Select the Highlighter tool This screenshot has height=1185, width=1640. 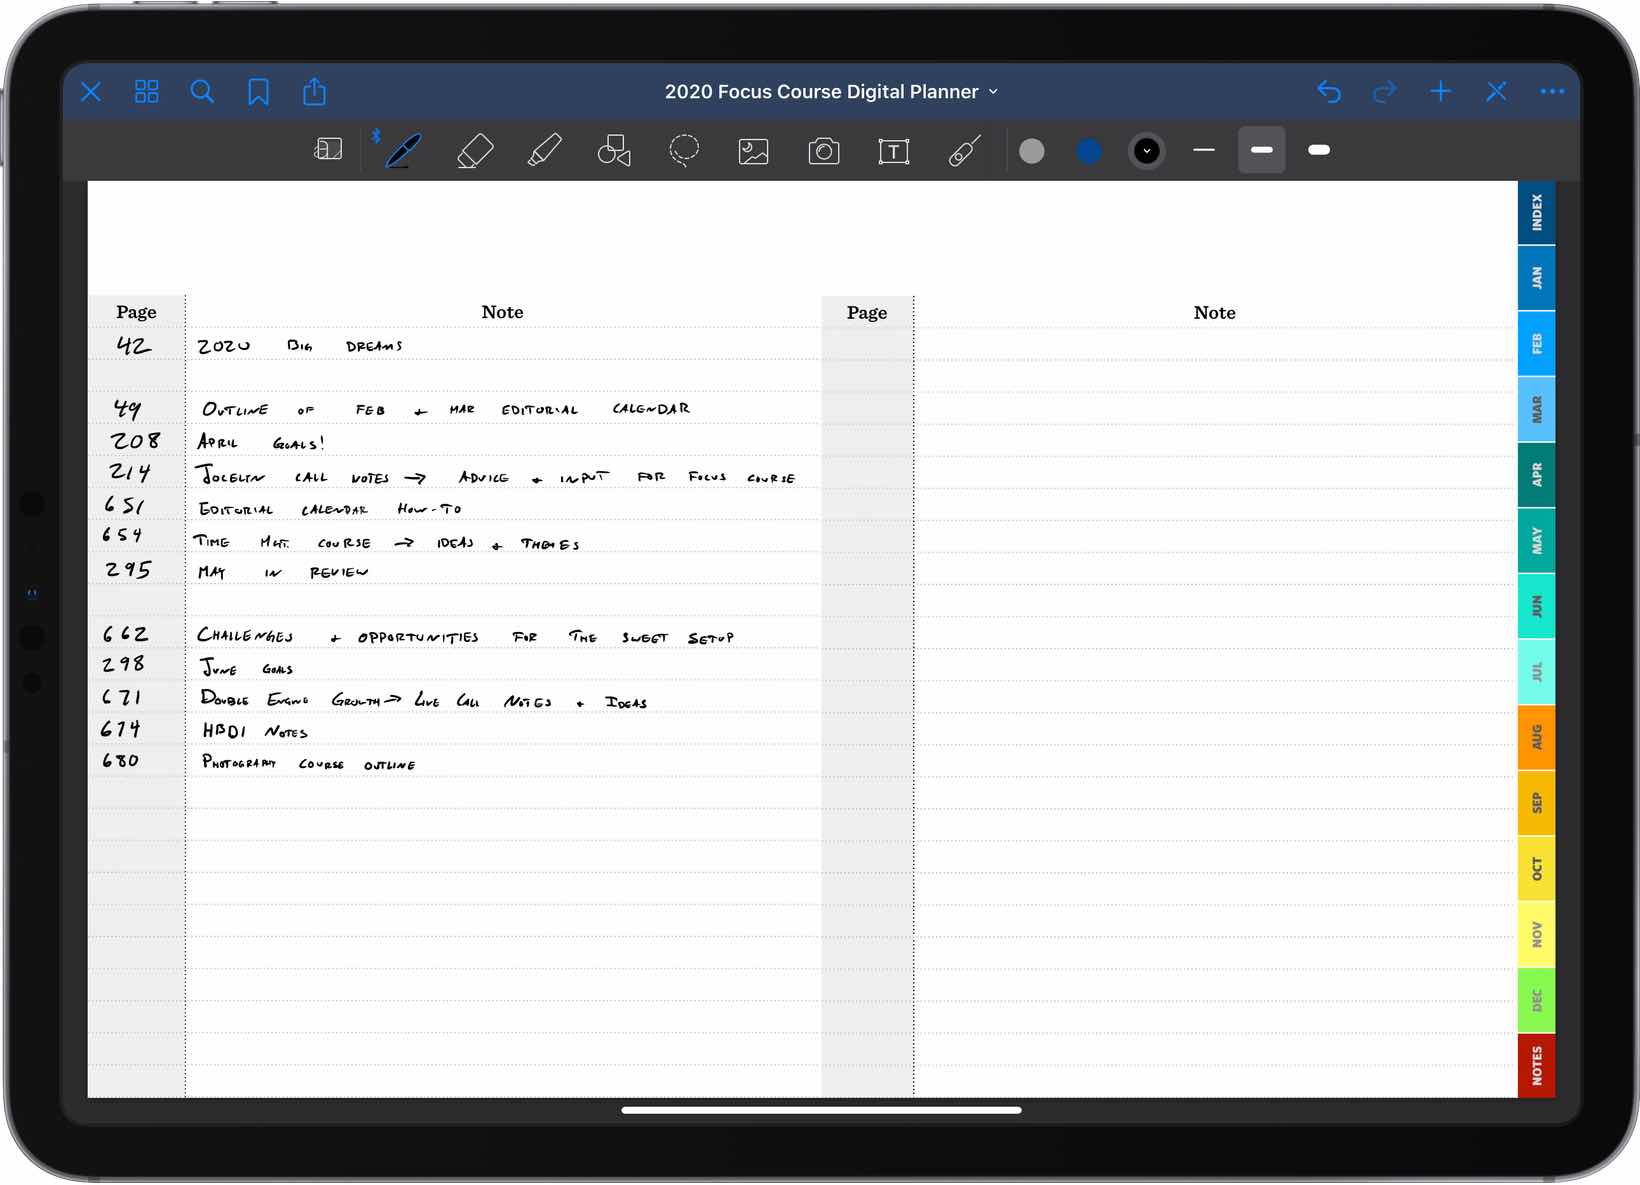tap(544, 151)
